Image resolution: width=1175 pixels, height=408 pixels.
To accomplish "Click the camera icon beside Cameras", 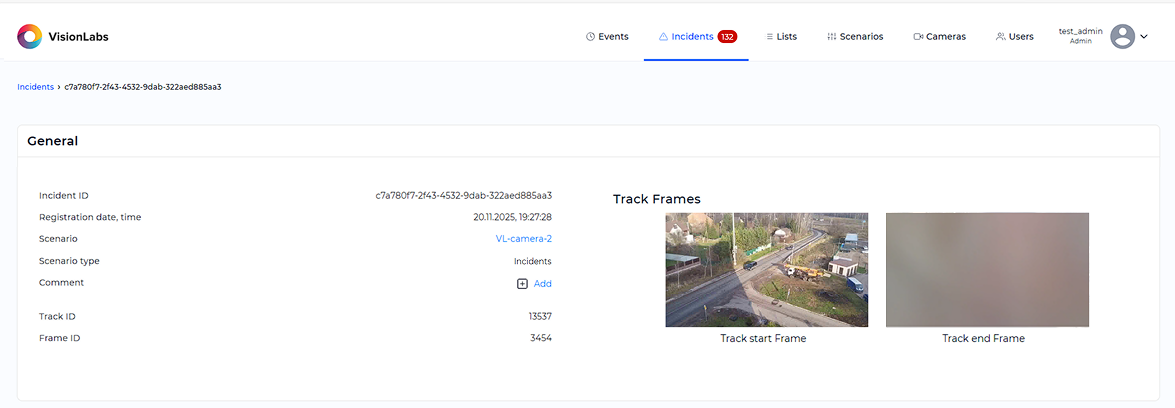I will pos(918,37).
